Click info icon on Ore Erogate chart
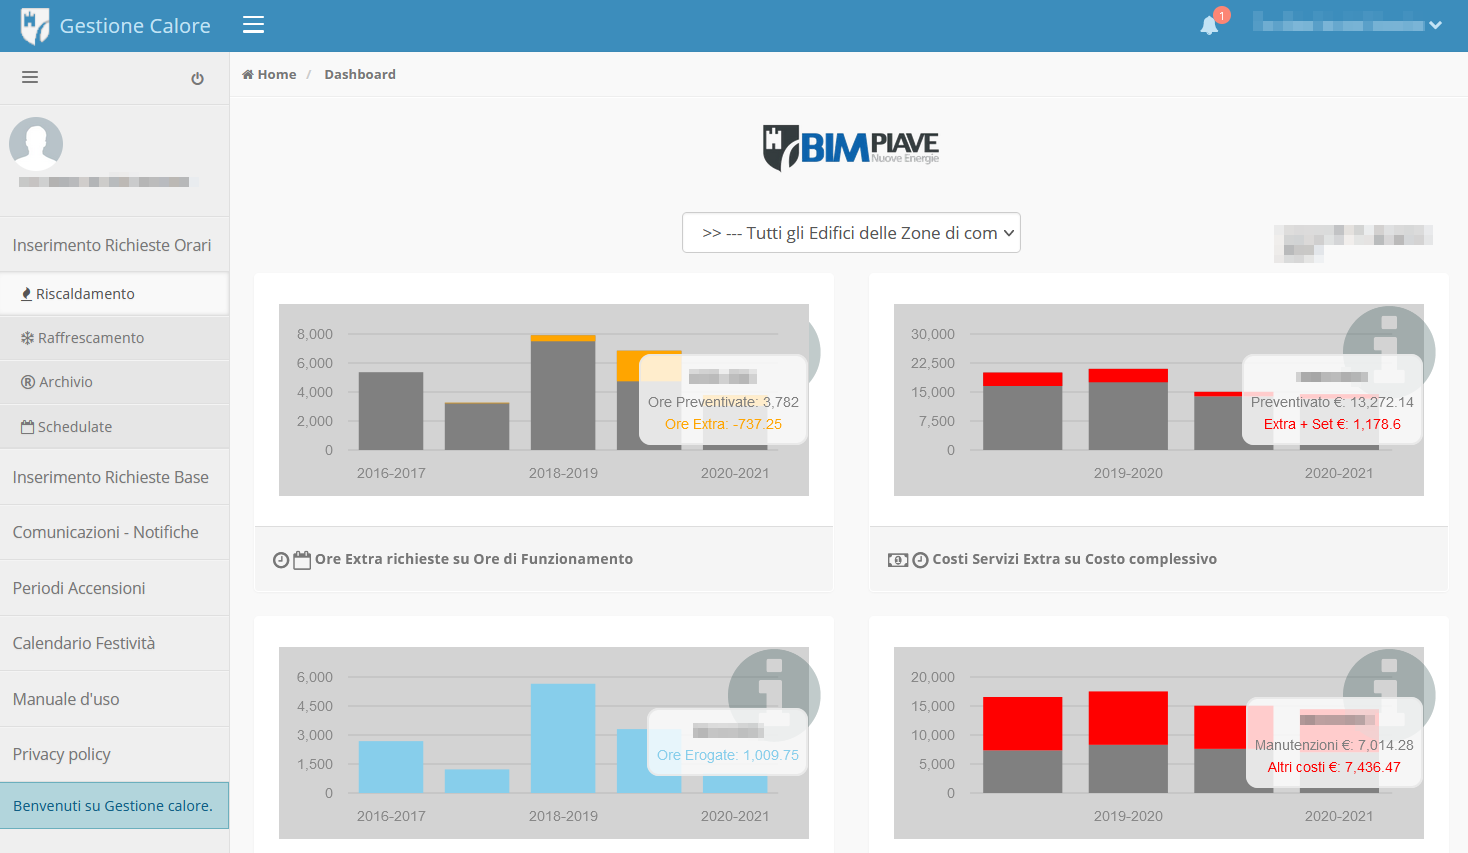Image resolution: width=1468 pixels, height=853 pixels. point(774,695)
